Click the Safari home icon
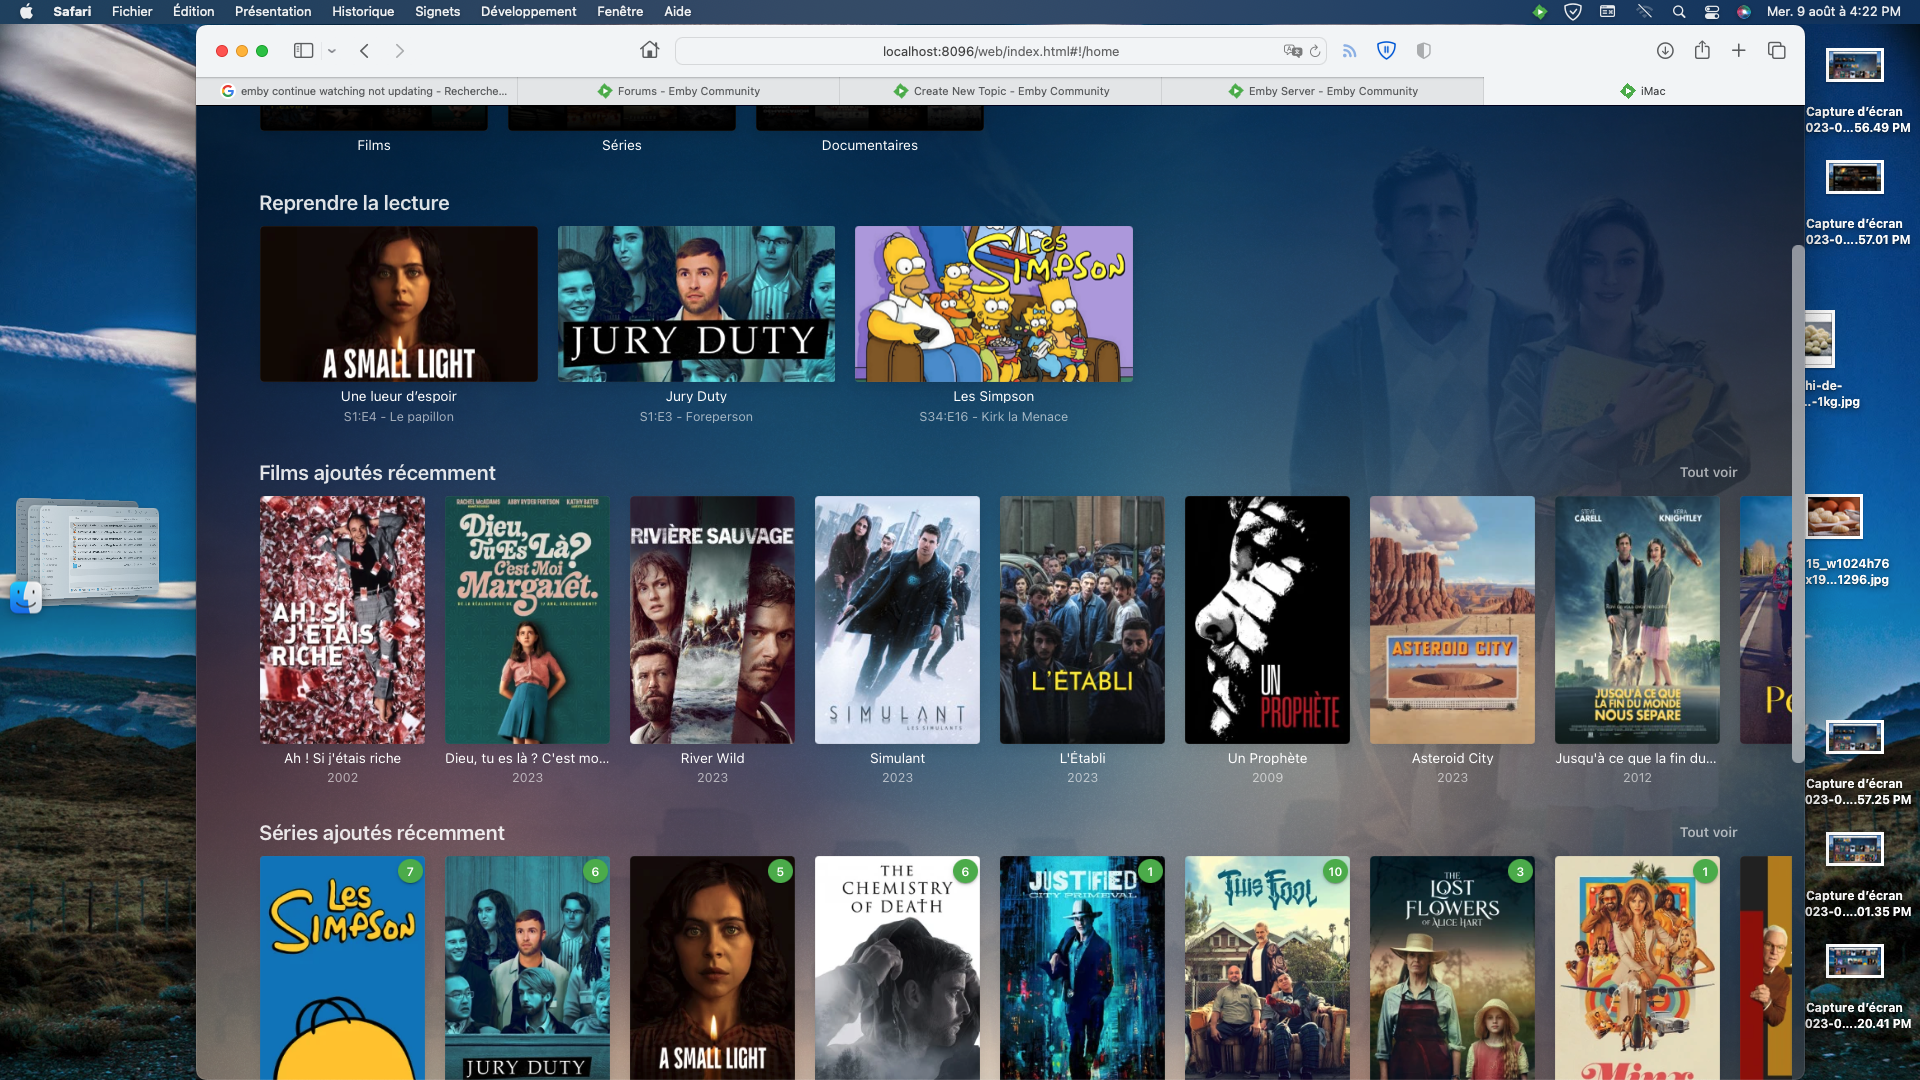 [650, 51]
